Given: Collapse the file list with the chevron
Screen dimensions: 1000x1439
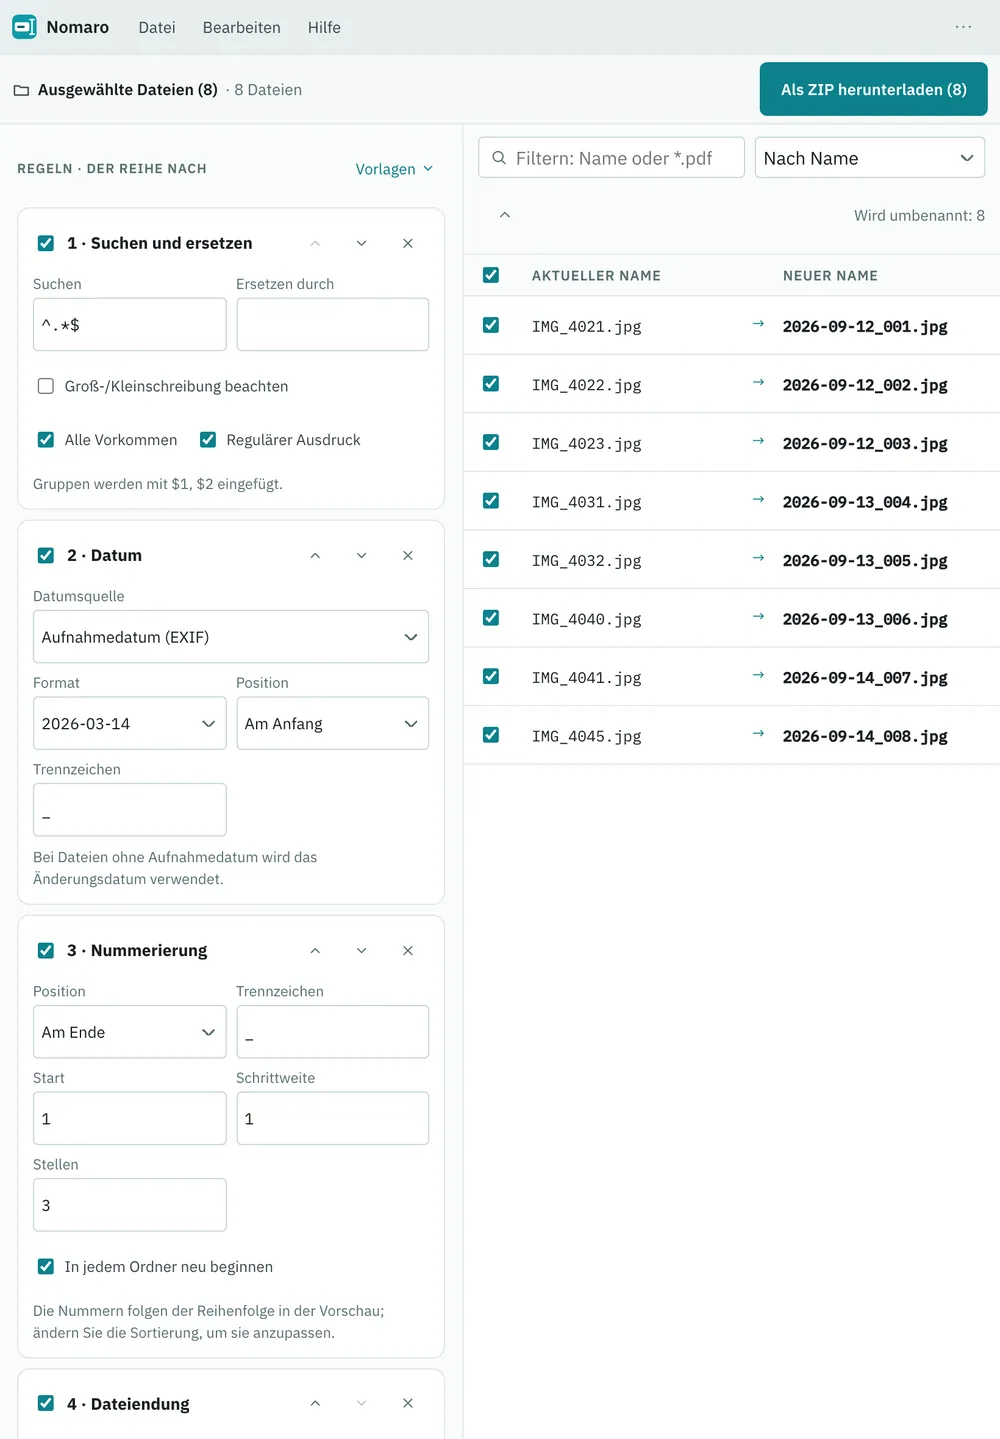Looking at the screenshot, I should 505,215.
